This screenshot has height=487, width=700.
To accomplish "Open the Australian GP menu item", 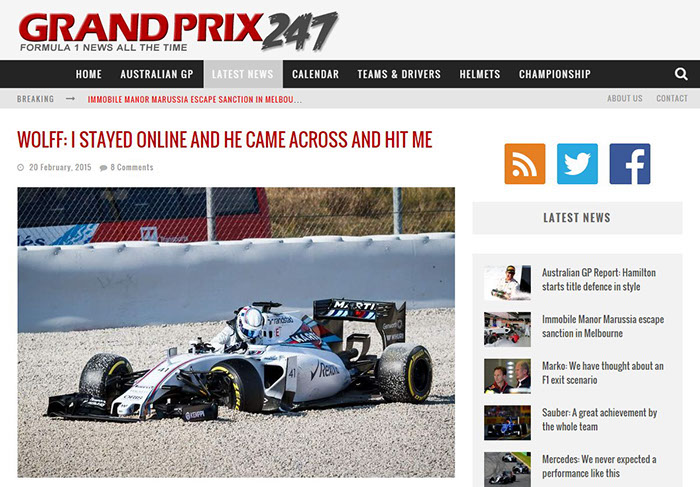I will point(157,74).
